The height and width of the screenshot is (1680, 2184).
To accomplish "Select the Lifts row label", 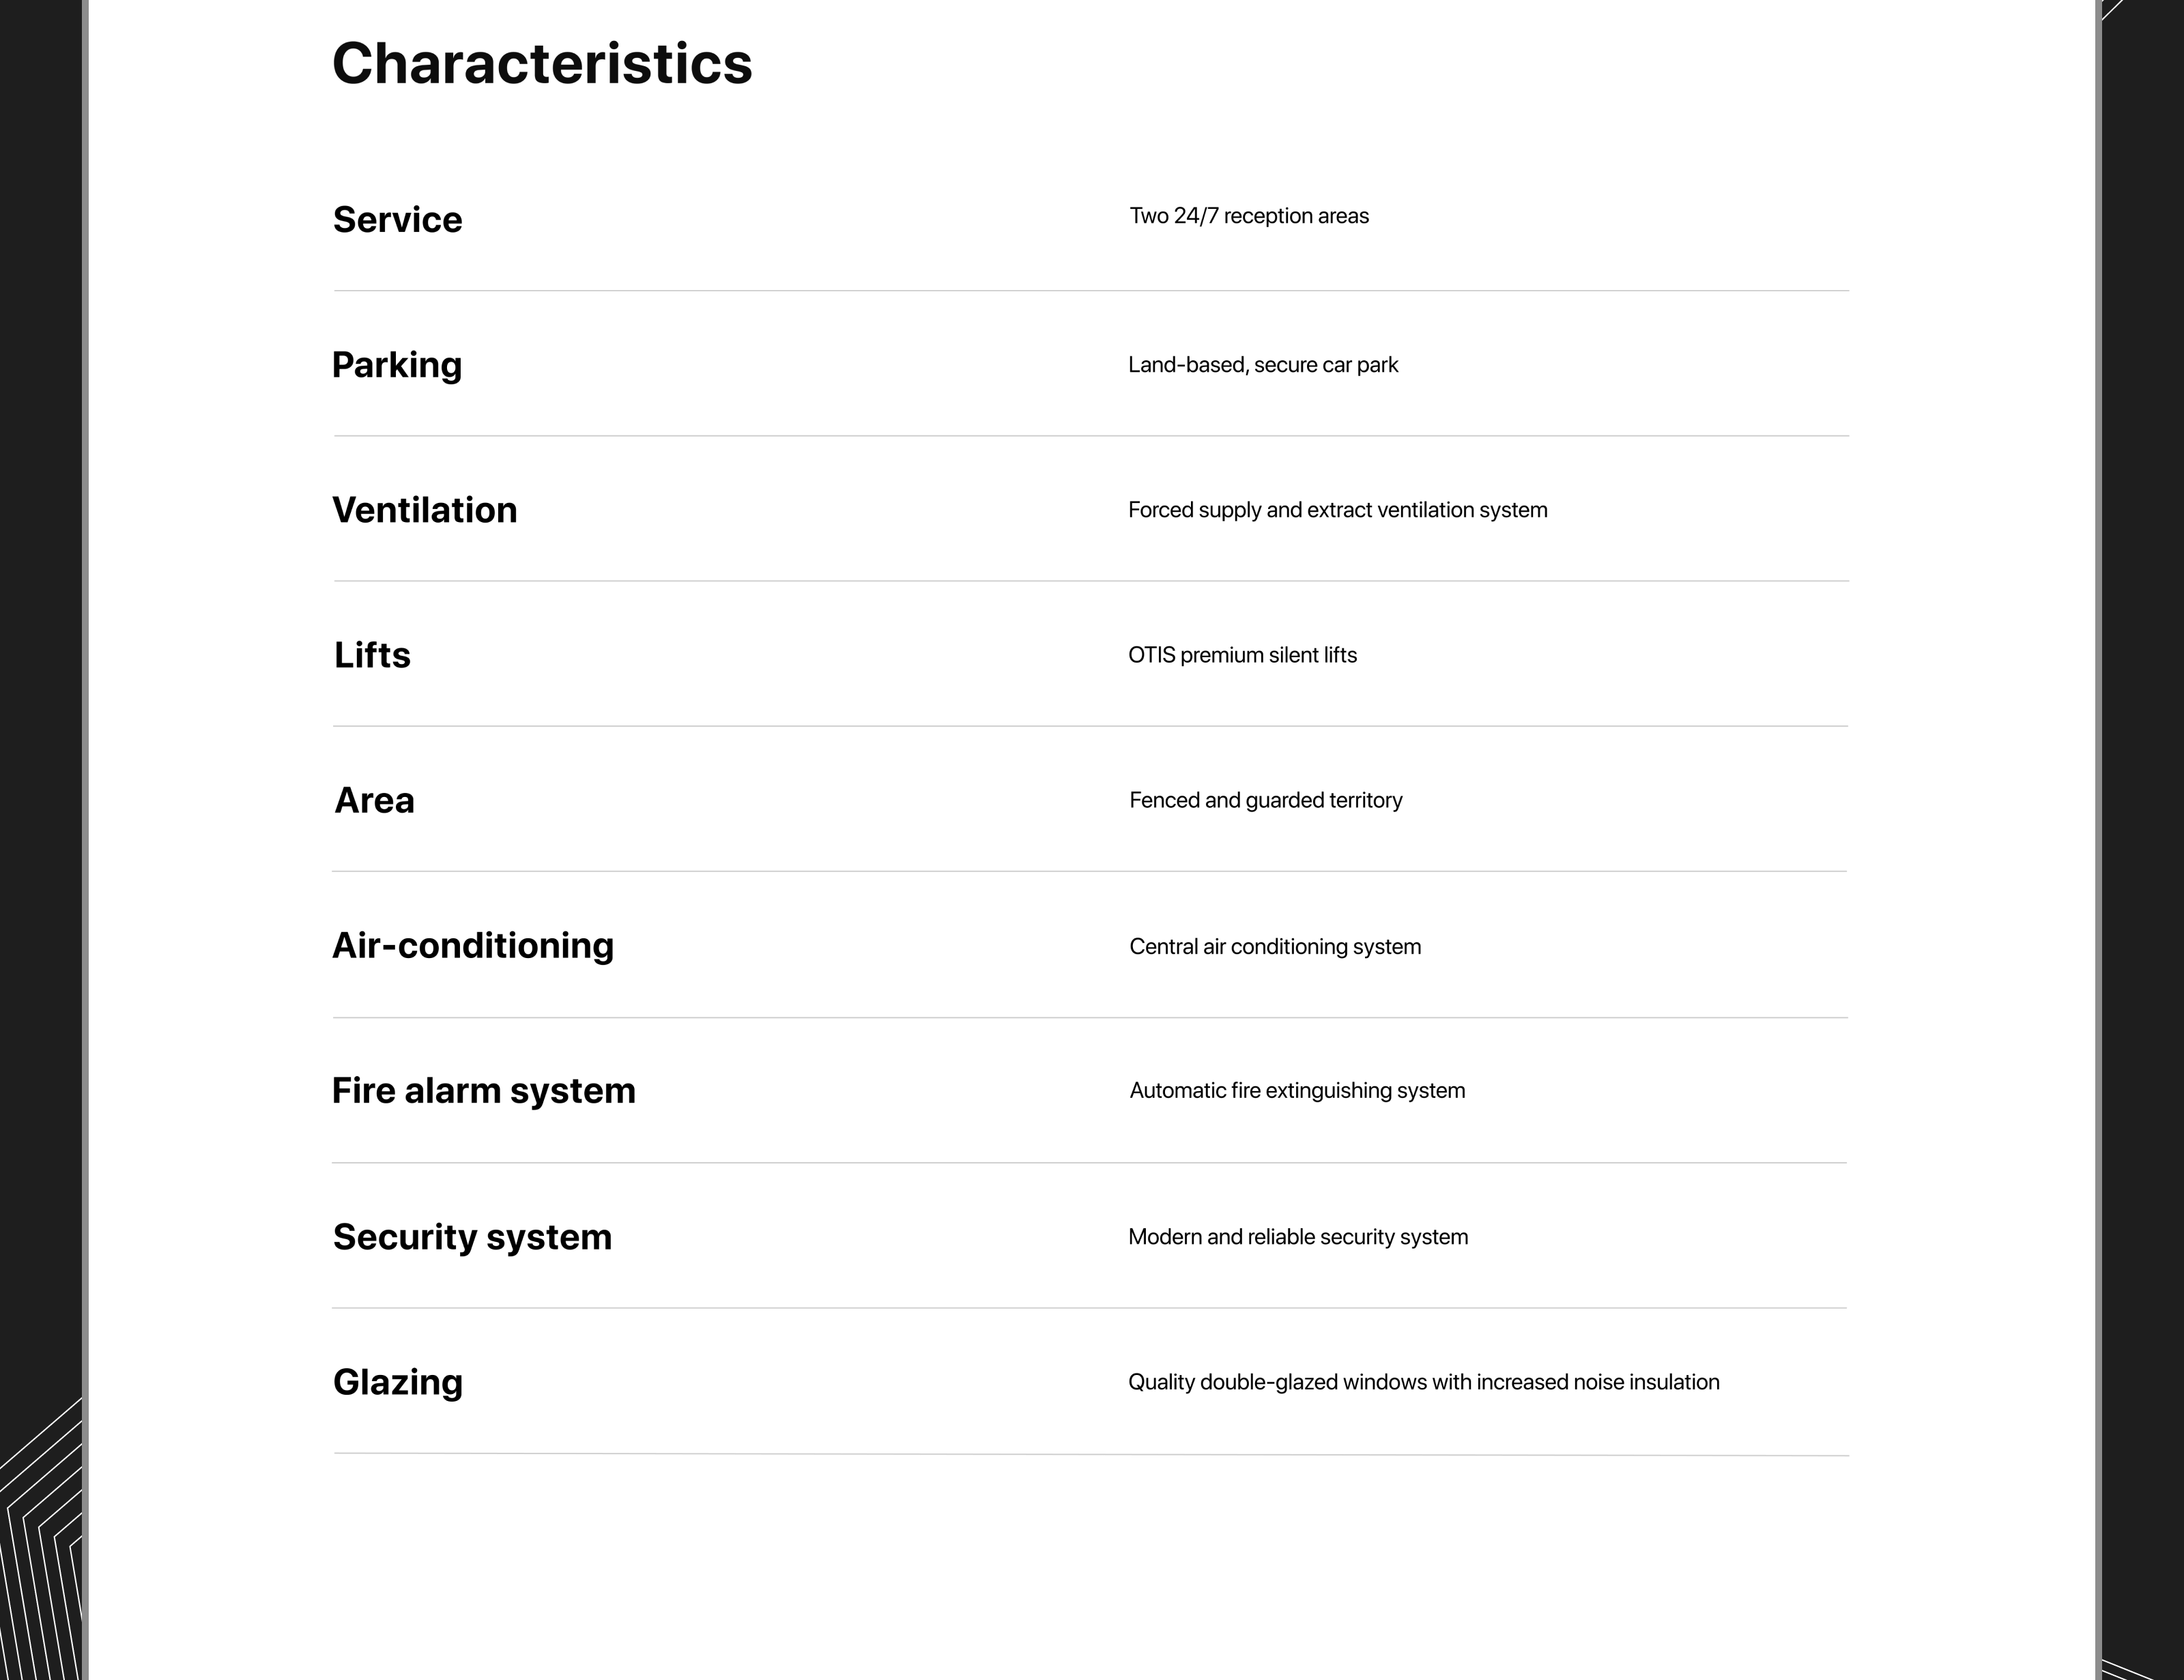I will click(372, 655).
